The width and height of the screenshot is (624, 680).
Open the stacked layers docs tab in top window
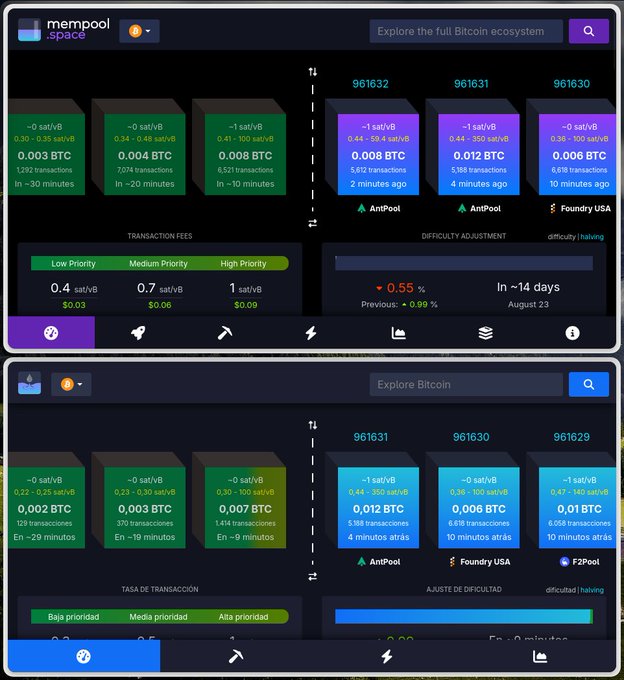click(485, 333)
